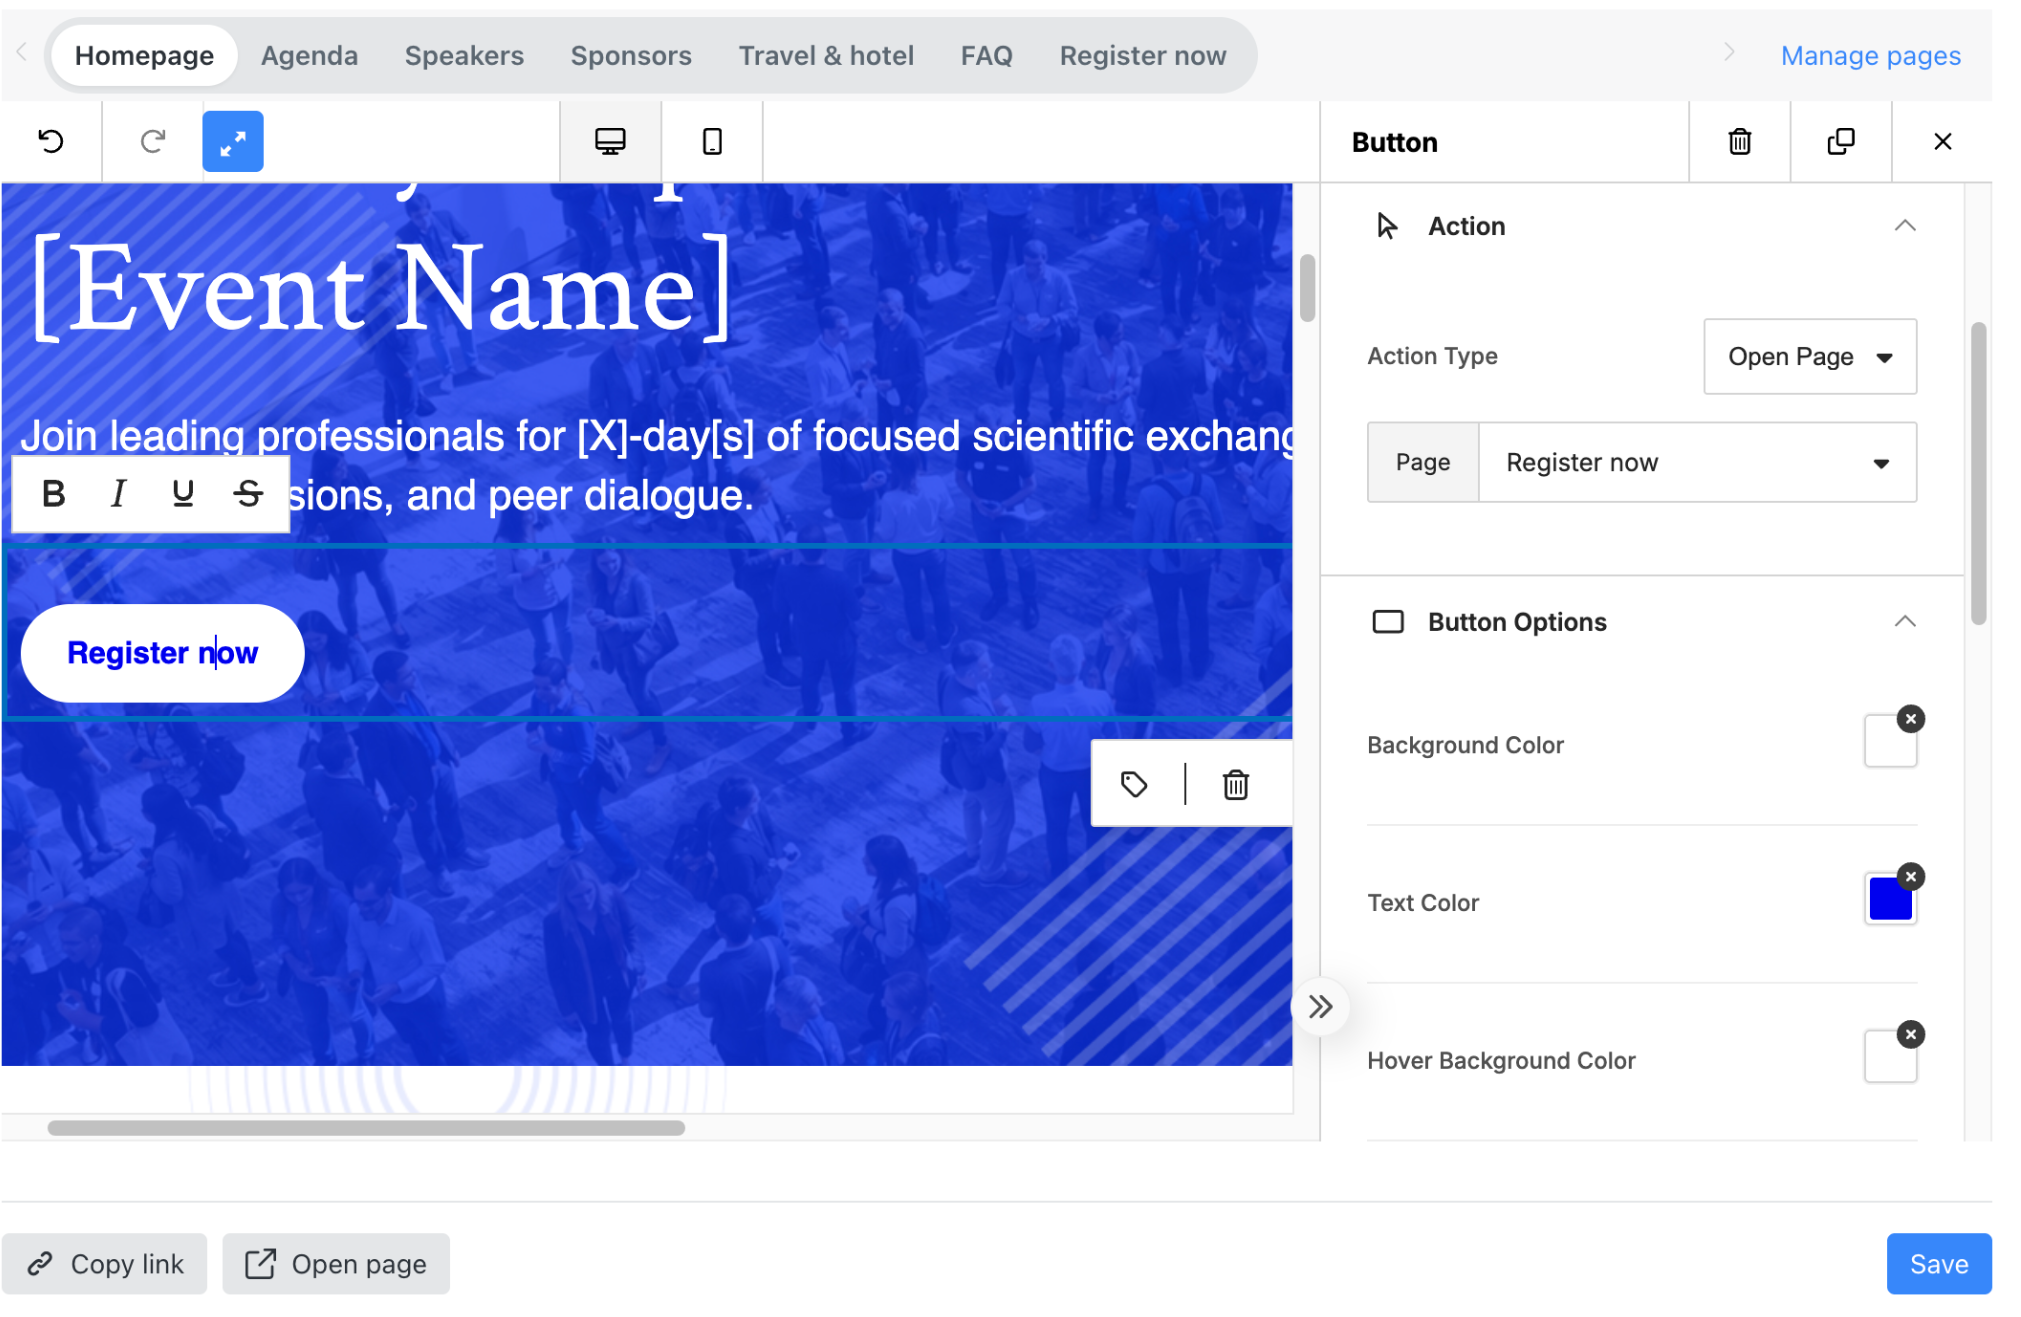This screenshot has width=2021, height=1317.
Task: Open the Hover Background Color swatch
Action: (1890, 1057)
